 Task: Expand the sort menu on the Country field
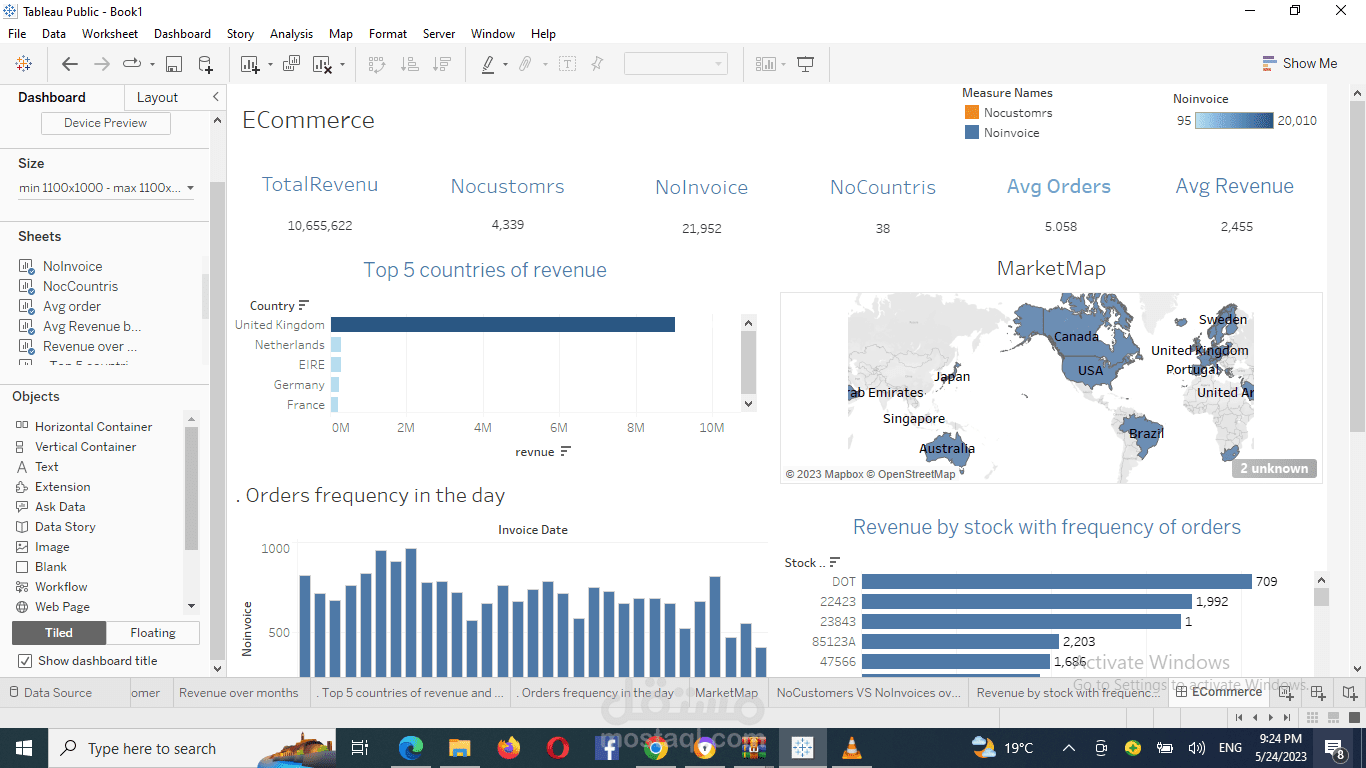tap(303, 305)
